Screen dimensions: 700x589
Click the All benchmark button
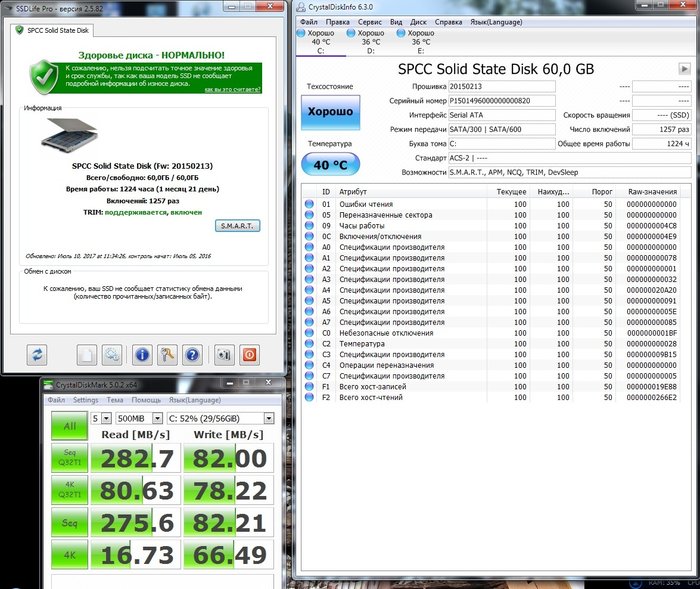tap(70, 426)
